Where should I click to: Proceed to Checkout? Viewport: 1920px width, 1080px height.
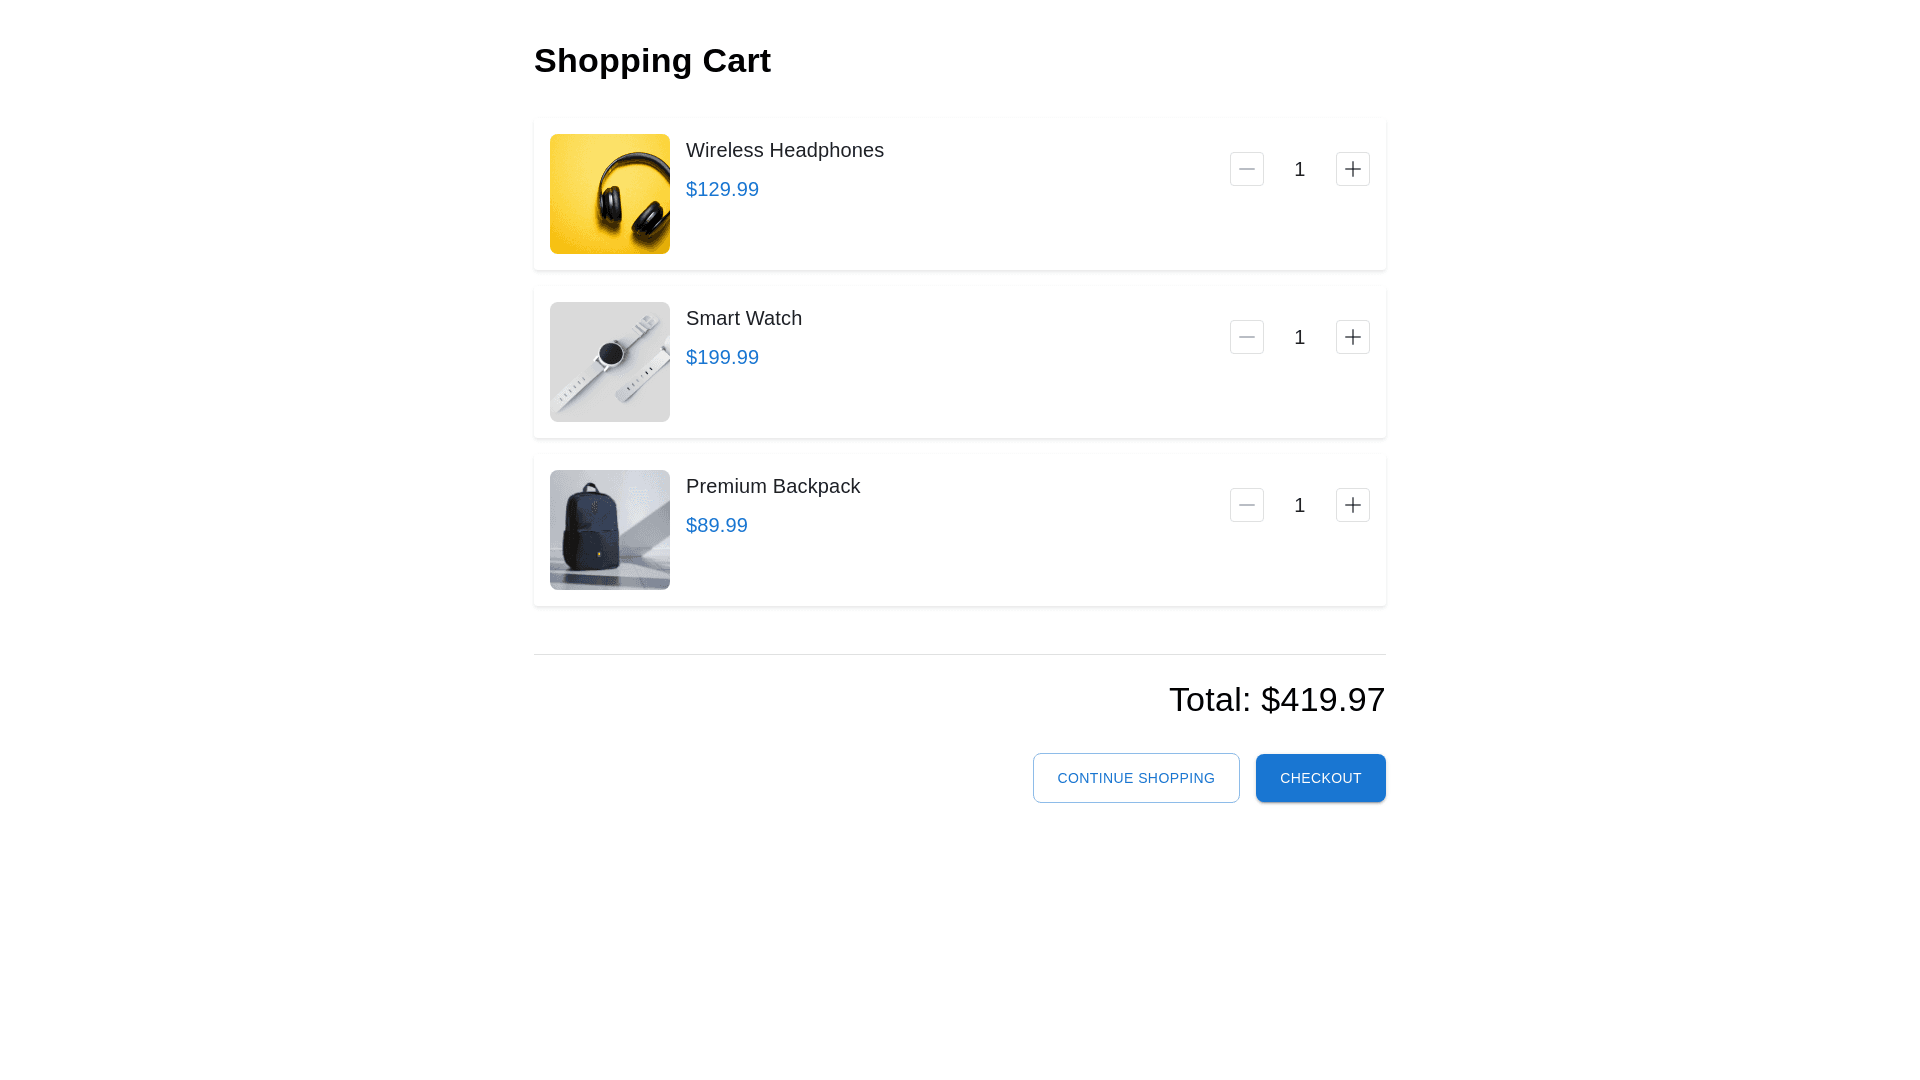click(x=1320, y=778)
